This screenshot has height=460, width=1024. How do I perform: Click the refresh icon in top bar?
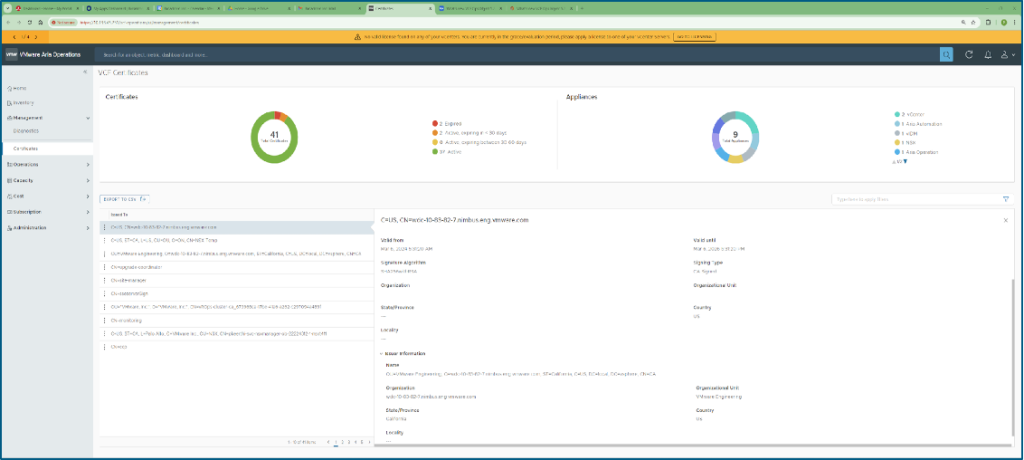[x=969, y=55]
